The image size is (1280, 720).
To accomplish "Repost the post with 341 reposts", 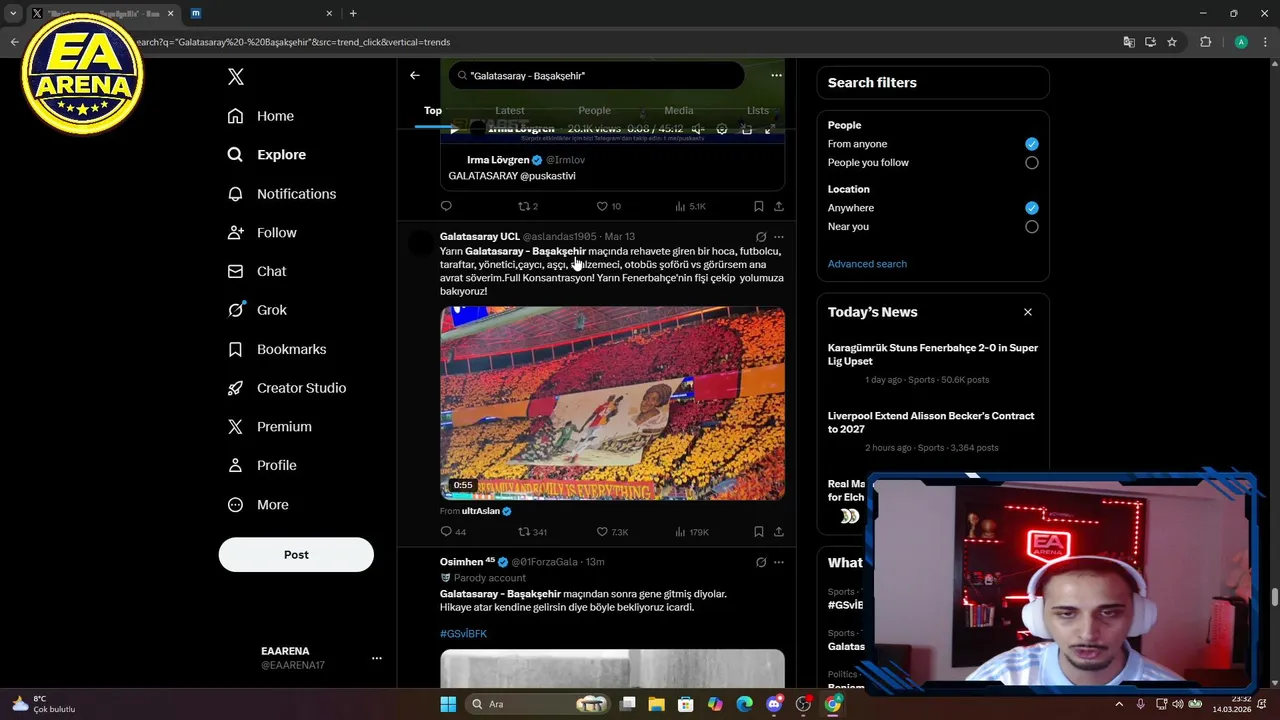I will pyautogui.click(x=532, y=532).
